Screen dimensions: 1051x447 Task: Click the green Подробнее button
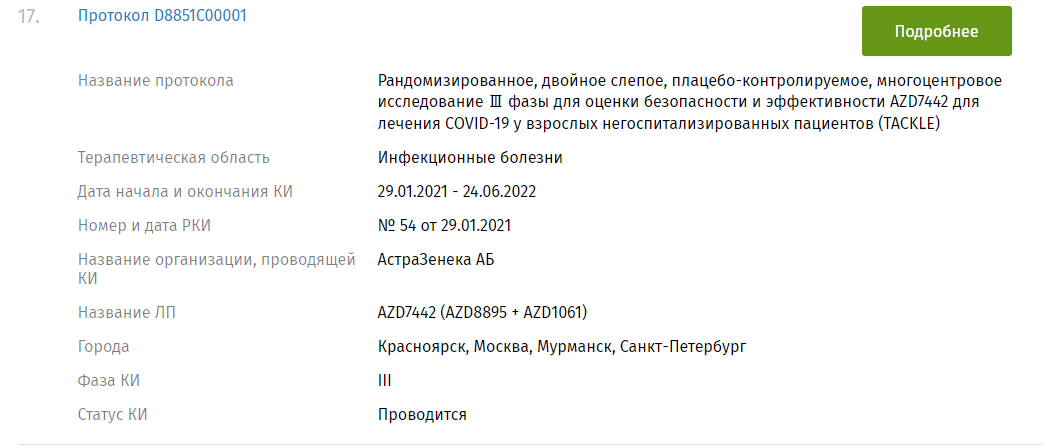(936, 31)
